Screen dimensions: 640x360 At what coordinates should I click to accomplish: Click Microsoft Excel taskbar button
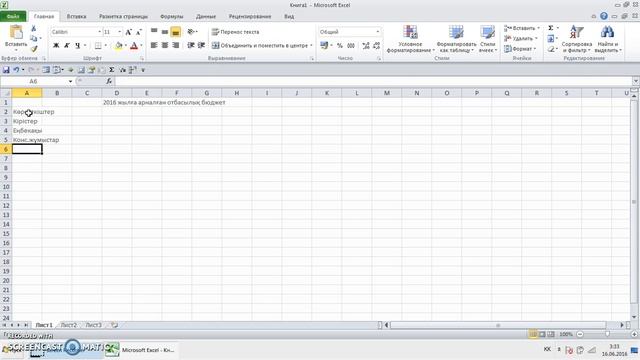[140, 350]
